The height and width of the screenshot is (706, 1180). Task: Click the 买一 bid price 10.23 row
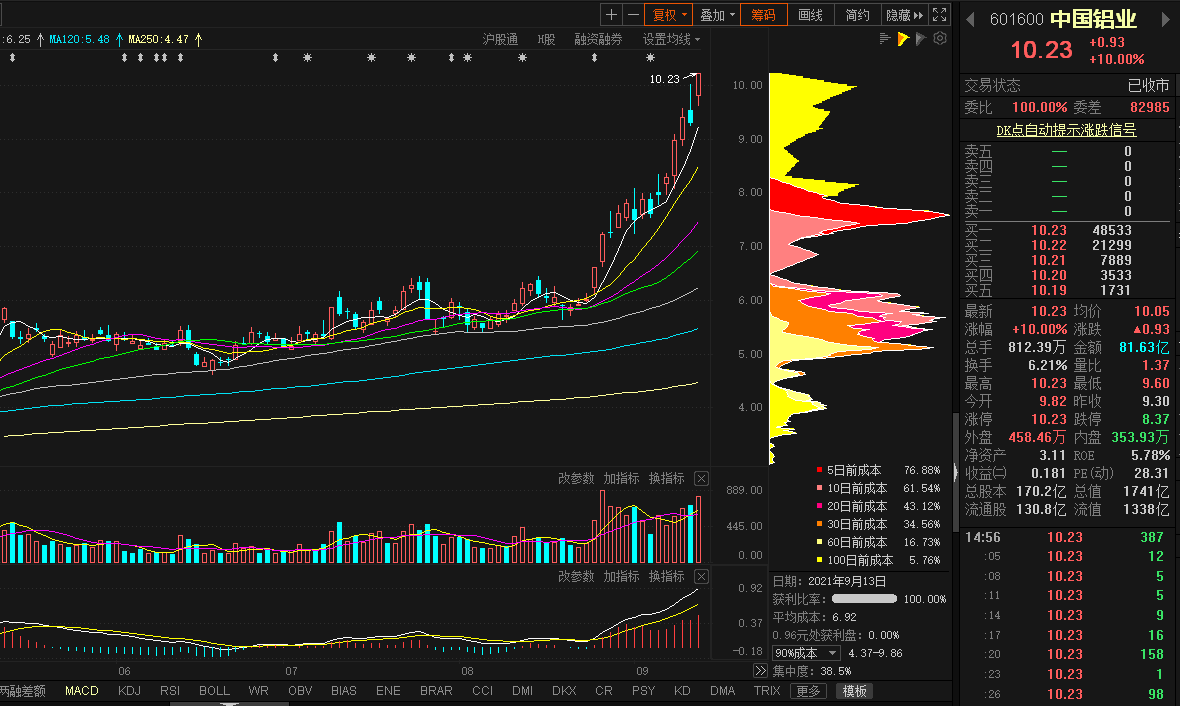point(1067,230)
